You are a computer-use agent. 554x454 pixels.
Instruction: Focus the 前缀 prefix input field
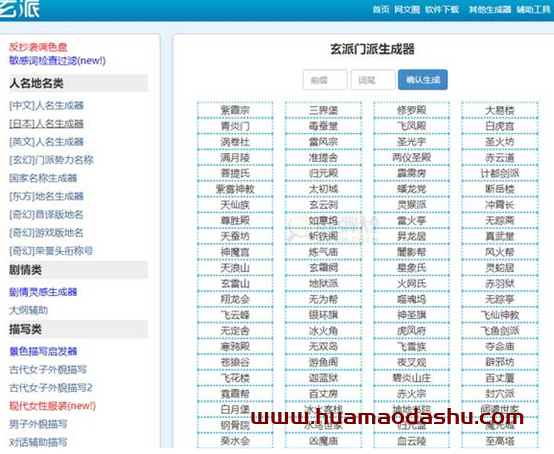pyautogui.click(x=325, y=80)
